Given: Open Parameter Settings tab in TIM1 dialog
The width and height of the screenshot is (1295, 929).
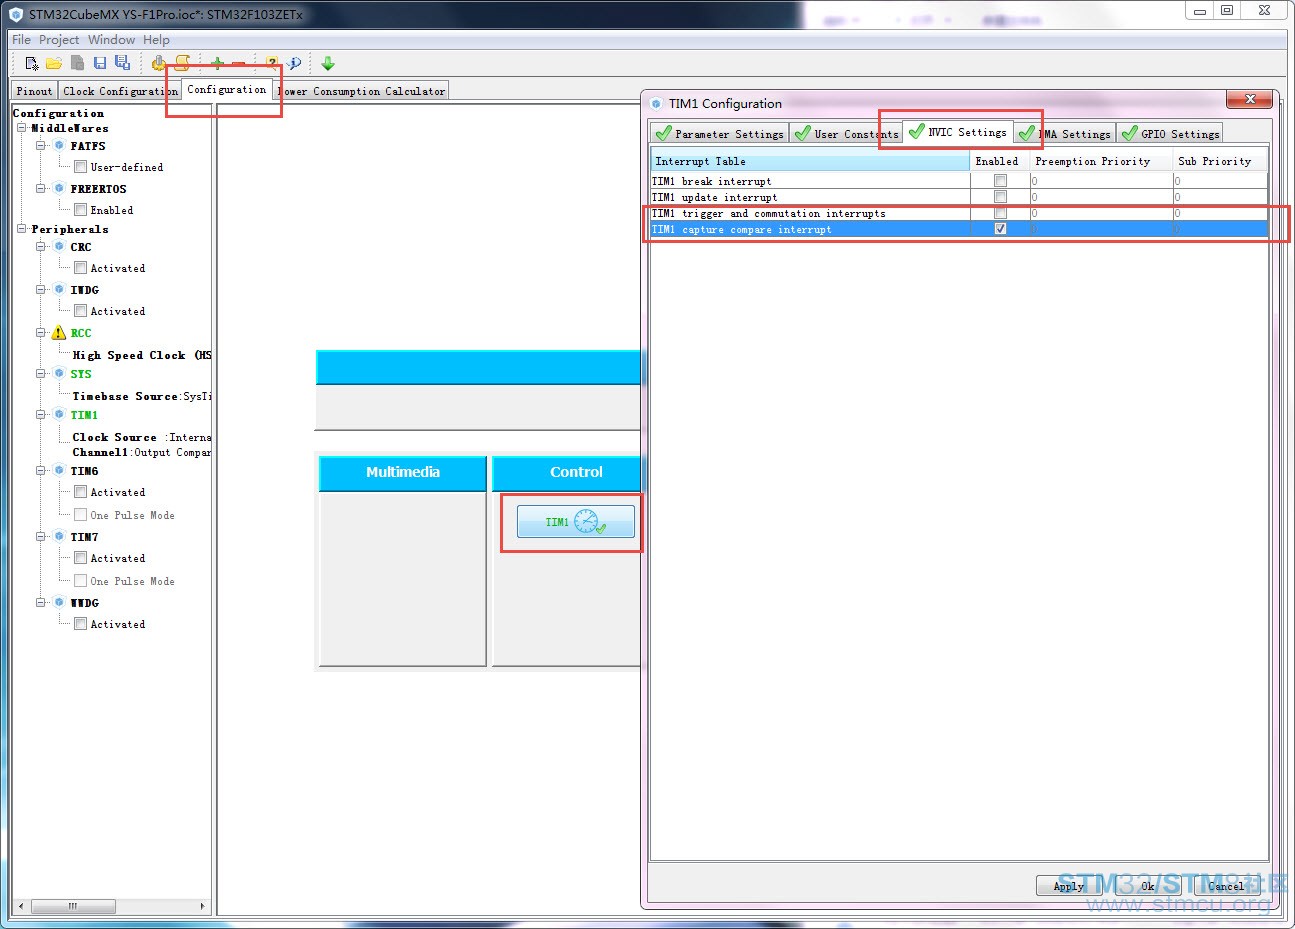Looking at the screenshot, I should click(x=719, y=134).
